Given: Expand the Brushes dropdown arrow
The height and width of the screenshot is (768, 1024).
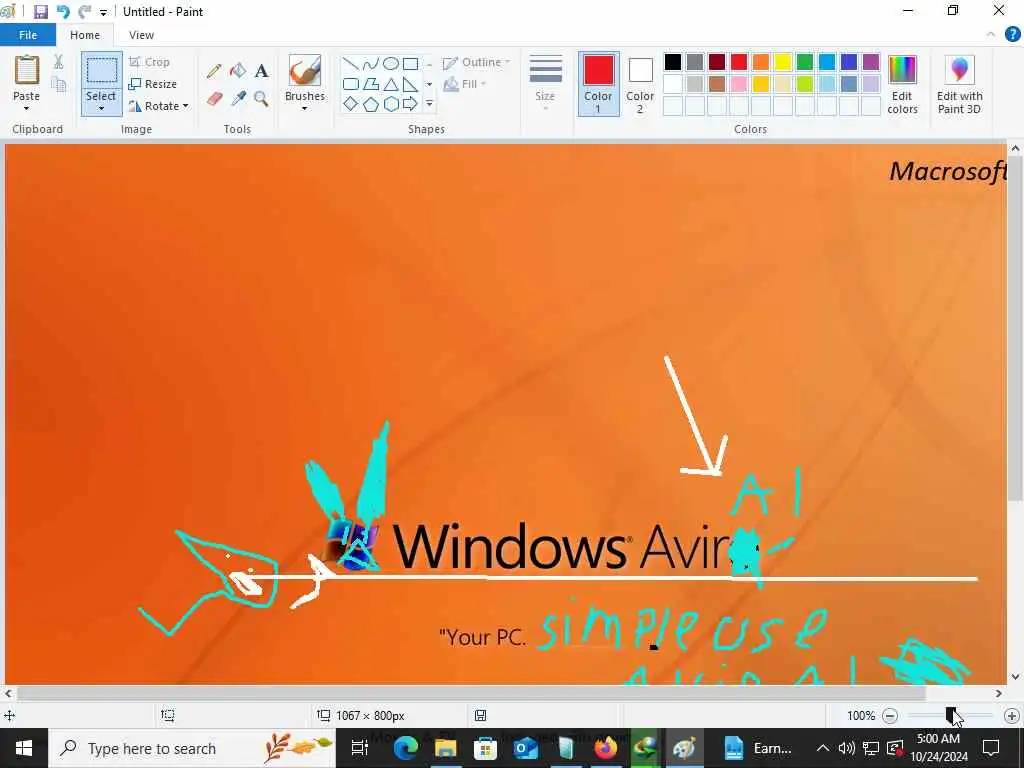Looking at the screenshot, I should [305, 108].
